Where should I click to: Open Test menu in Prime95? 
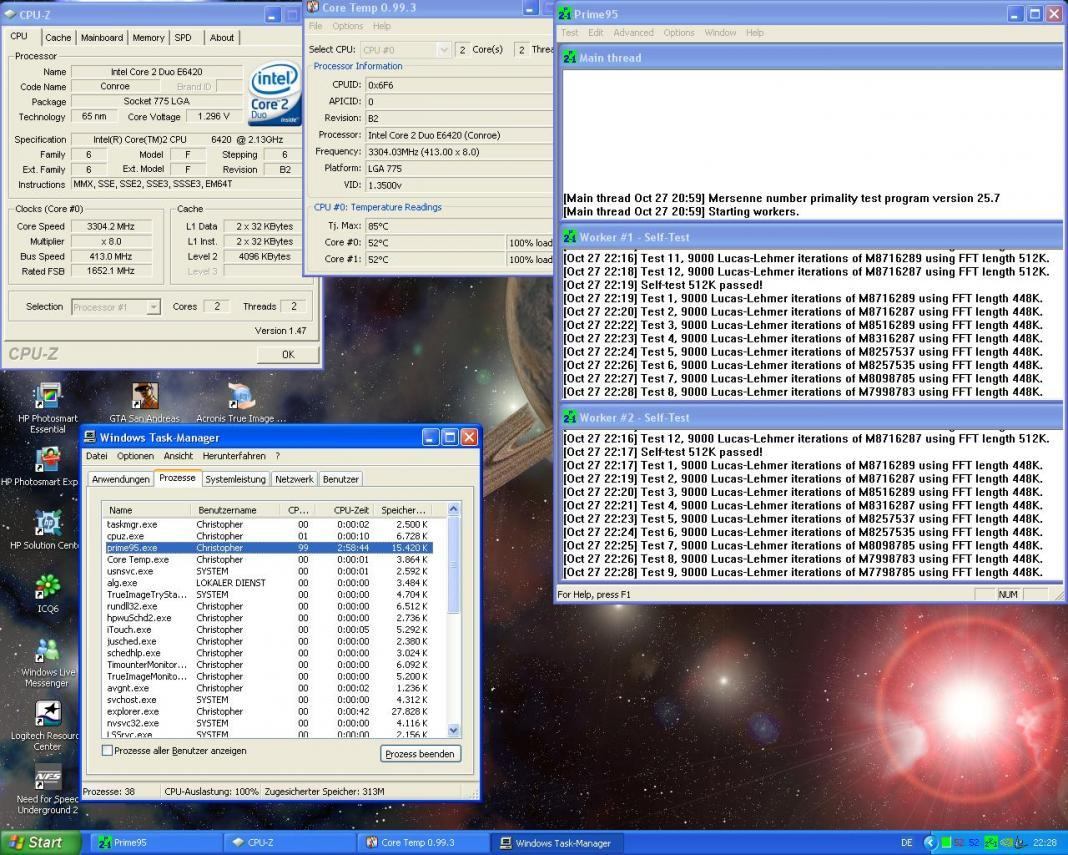pos(569,33)
